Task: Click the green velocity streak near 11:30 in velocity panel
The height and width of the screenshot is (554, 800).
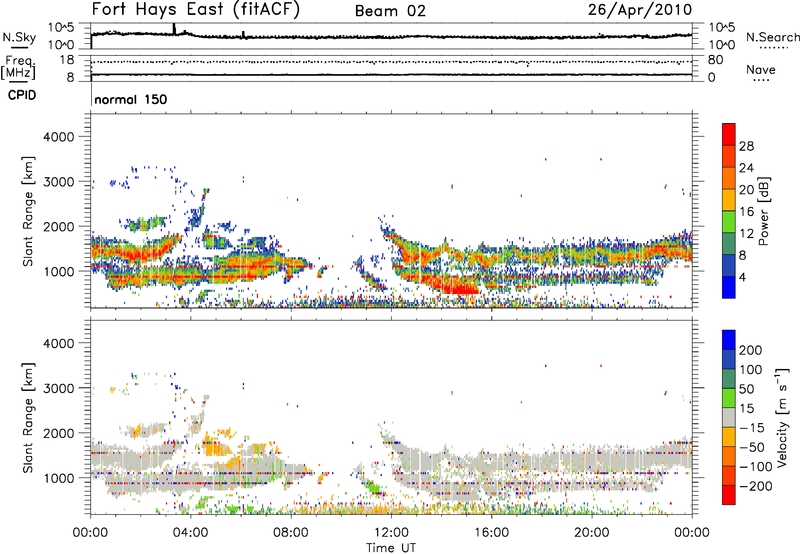Action: click(374, 489)
